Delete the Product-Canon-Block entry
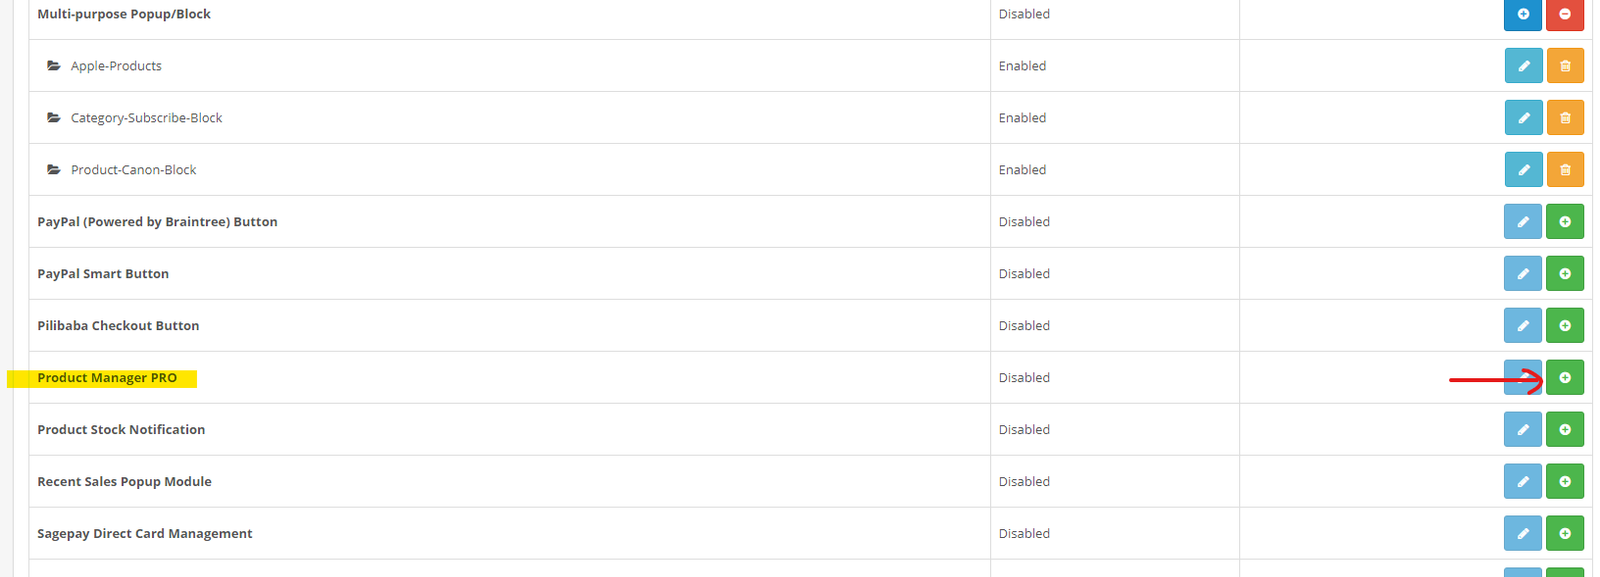 (1564, 170)
